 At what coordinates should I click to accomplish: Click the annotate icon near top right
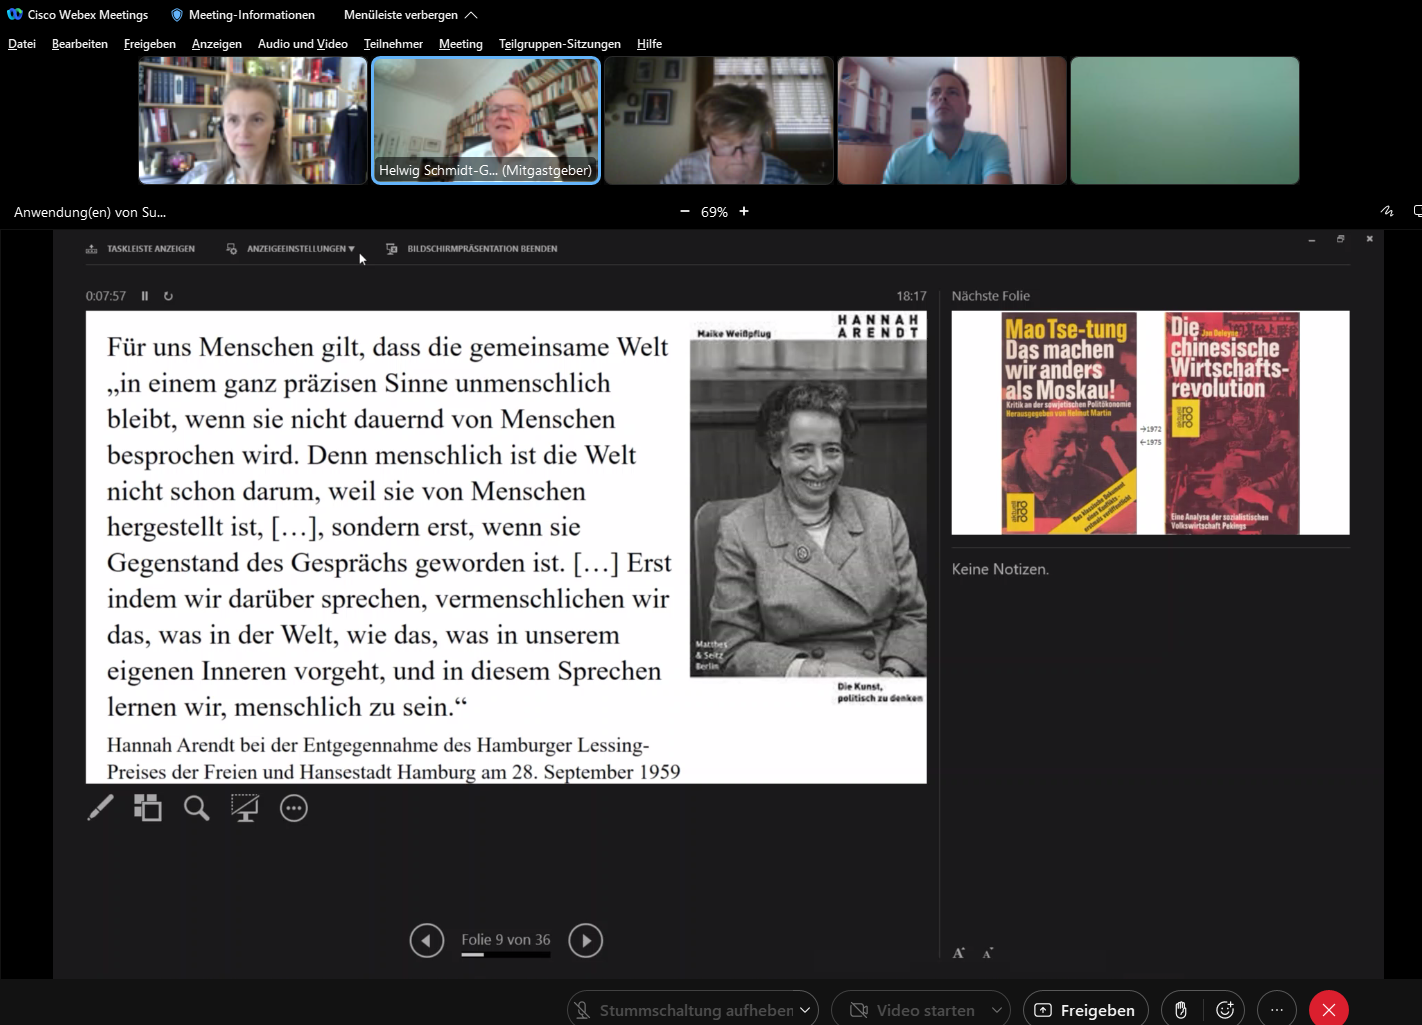click(x=1387, y=211)
